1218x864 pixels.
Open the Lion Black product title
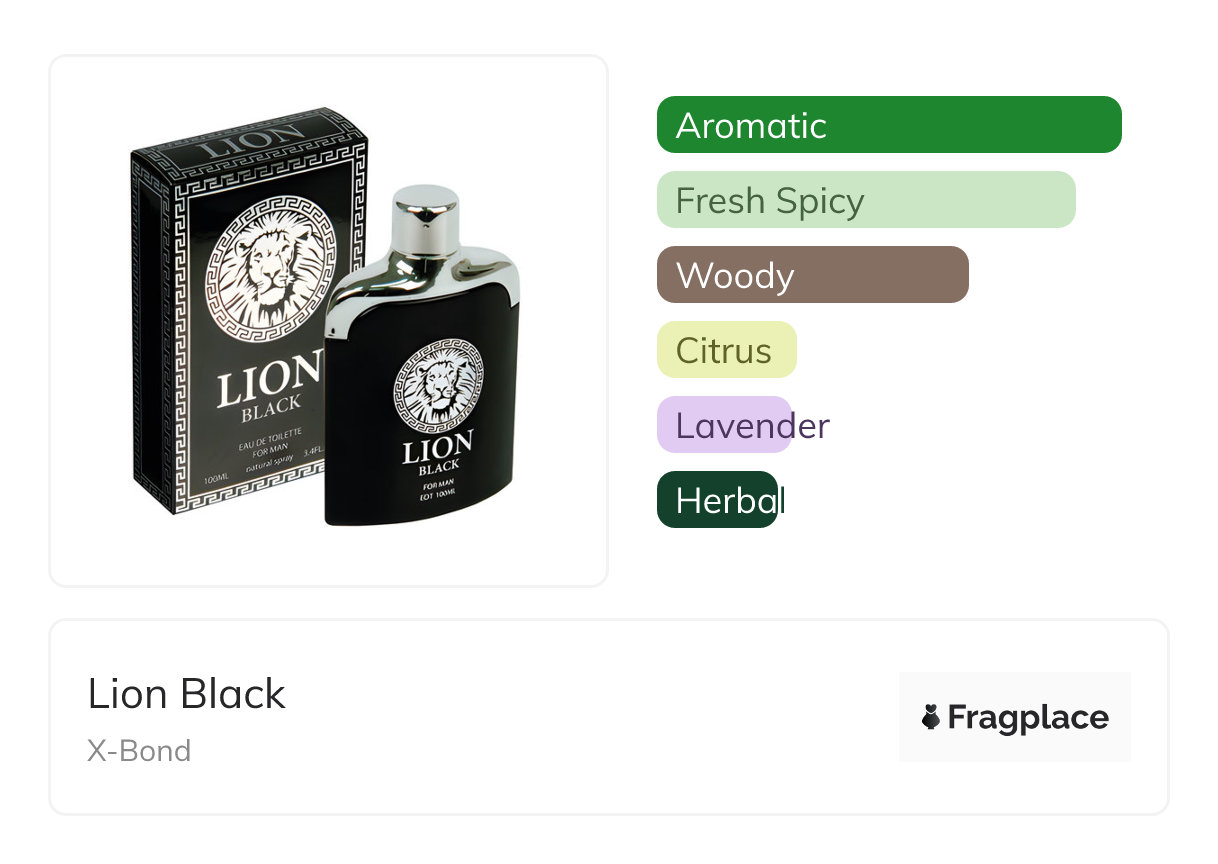point(187,694)
